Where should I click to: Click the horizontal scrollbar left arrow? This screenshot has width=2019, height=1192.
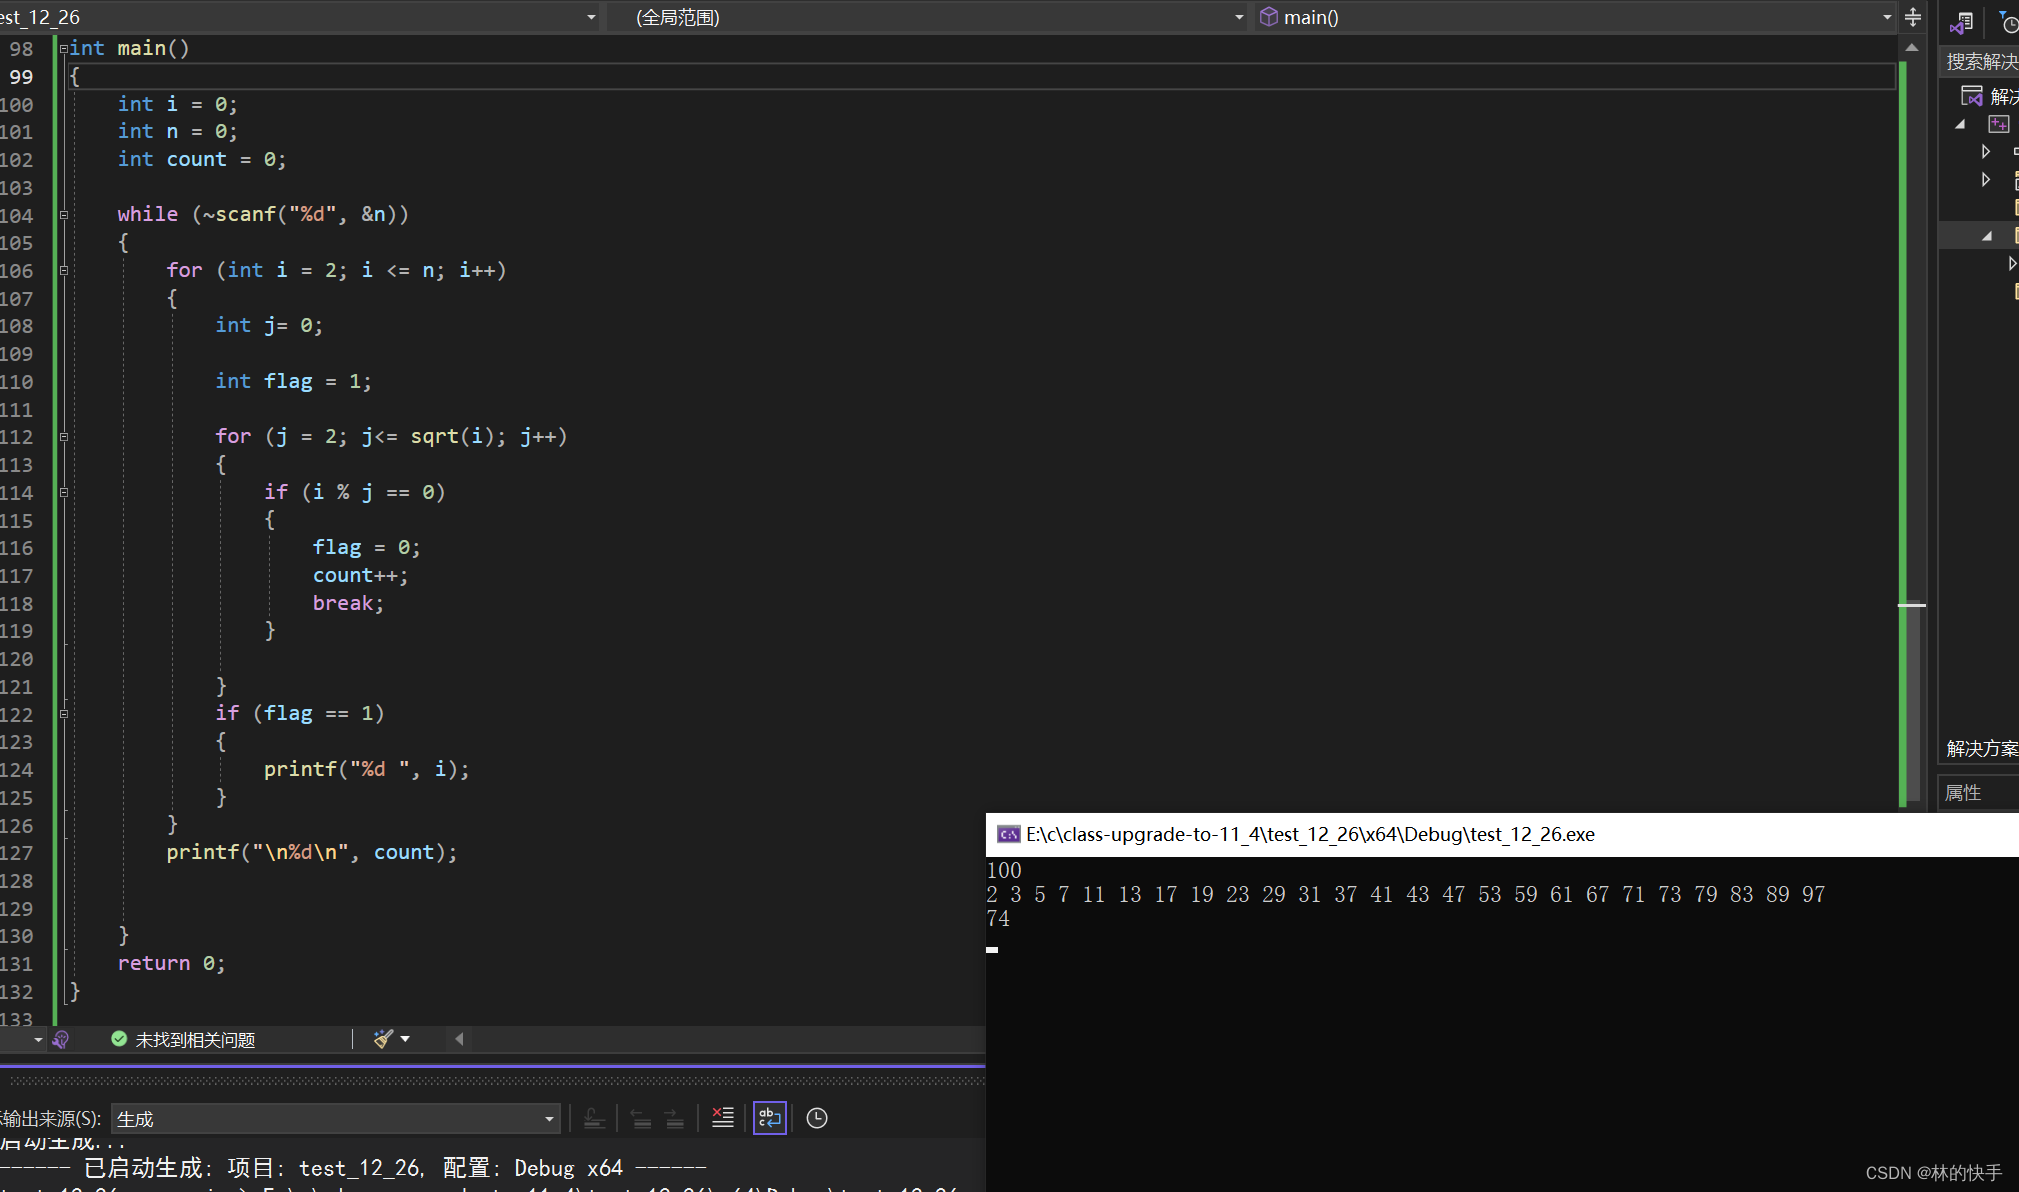459,1039
